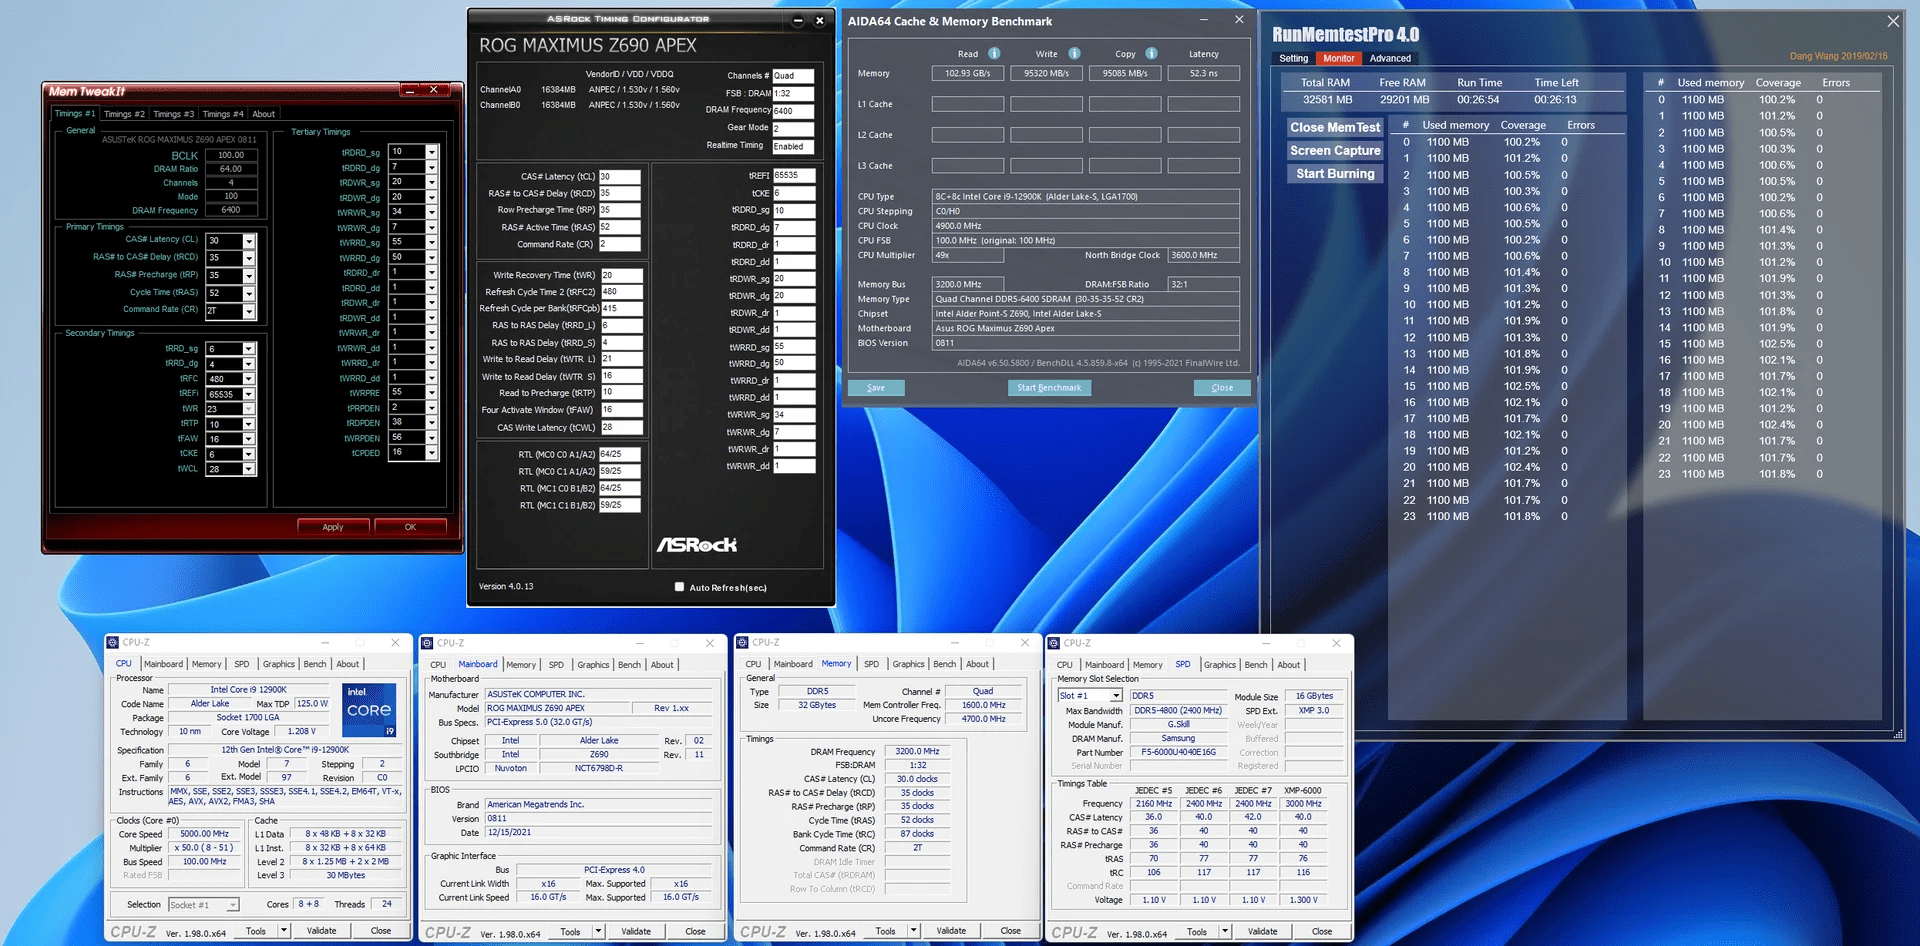Viewport: 1920px width, 946px height.
Task: Expand the Tools dropdown arrow in CPU-Z Memory window
Action: point(913,931)
